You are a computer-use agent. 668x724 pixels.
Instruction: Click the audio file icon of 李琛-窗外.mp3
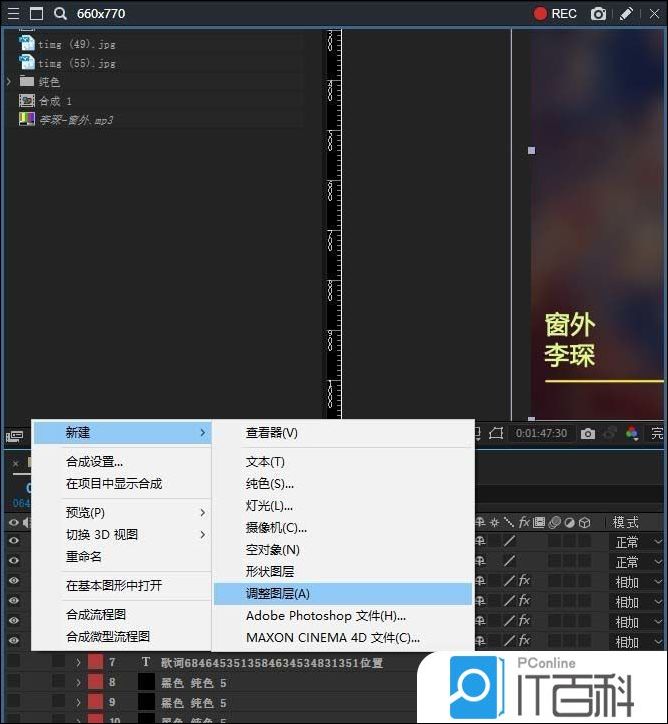point(27,119)
